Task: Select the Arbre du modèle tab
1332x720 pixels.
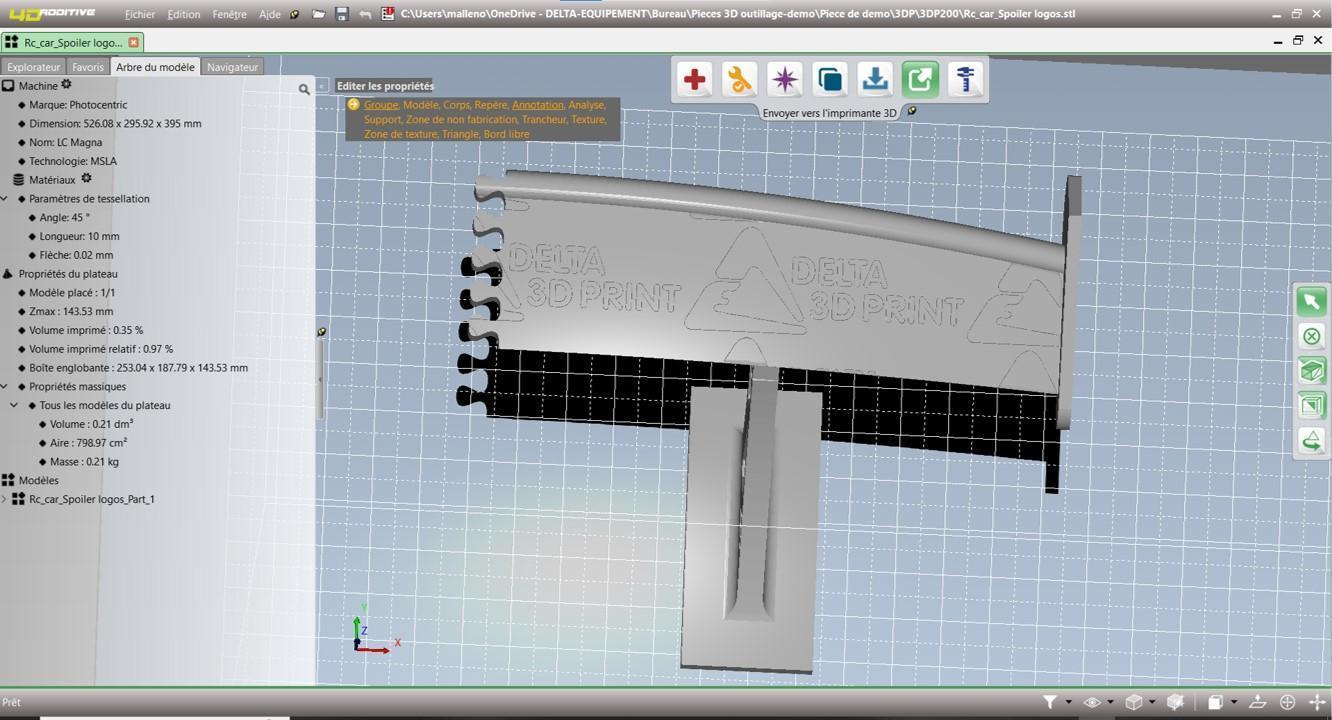Action: click(155, 67)
